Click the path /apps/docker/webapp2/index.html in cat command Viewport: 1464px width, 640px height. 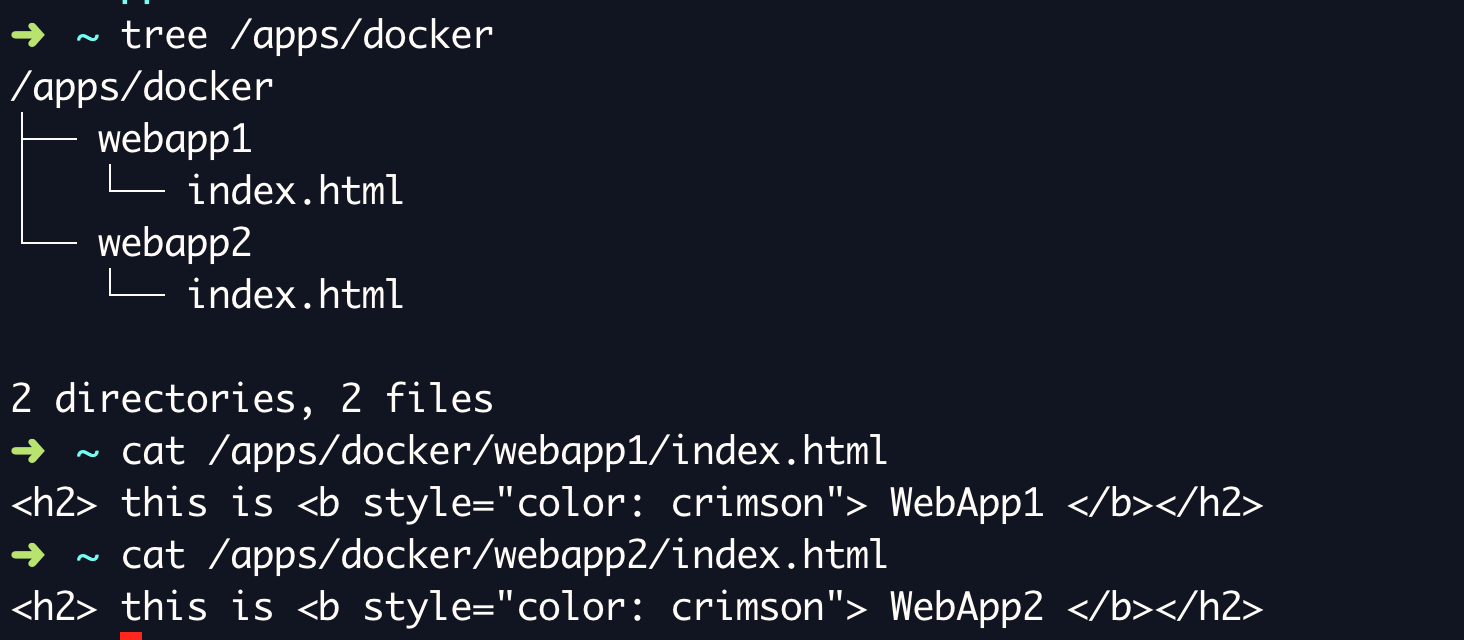(548, 556)
